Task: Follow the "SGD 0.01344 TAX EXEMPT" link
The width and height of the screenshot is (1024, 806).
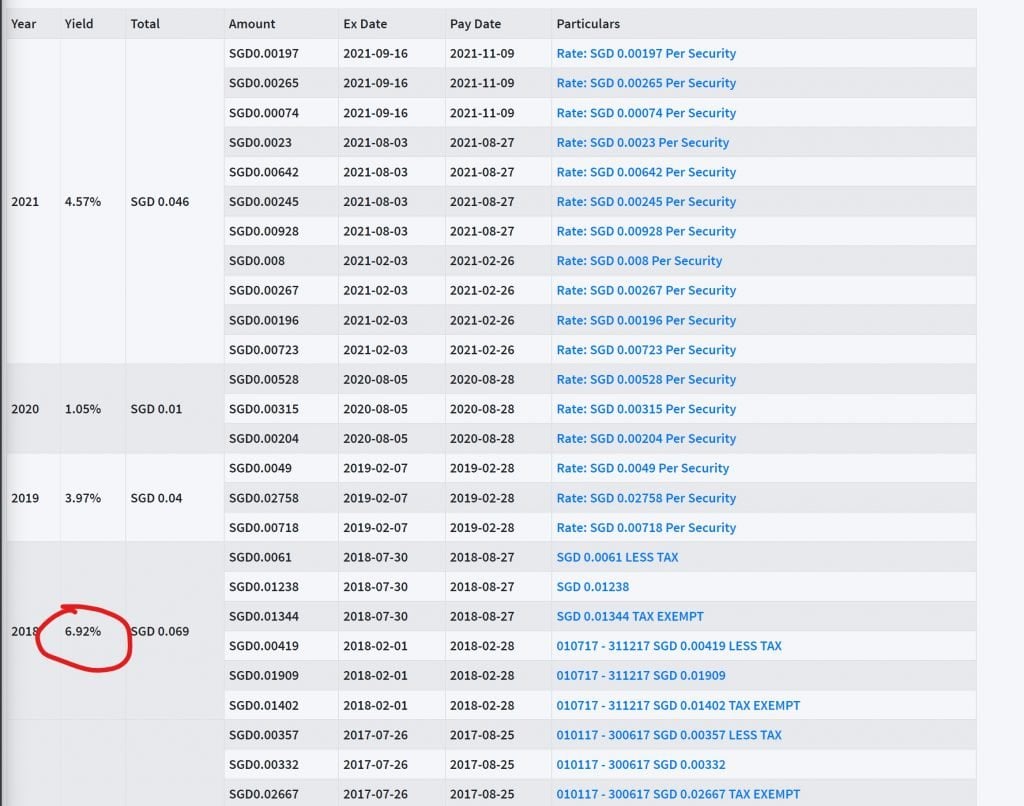Action: point(630,616)
